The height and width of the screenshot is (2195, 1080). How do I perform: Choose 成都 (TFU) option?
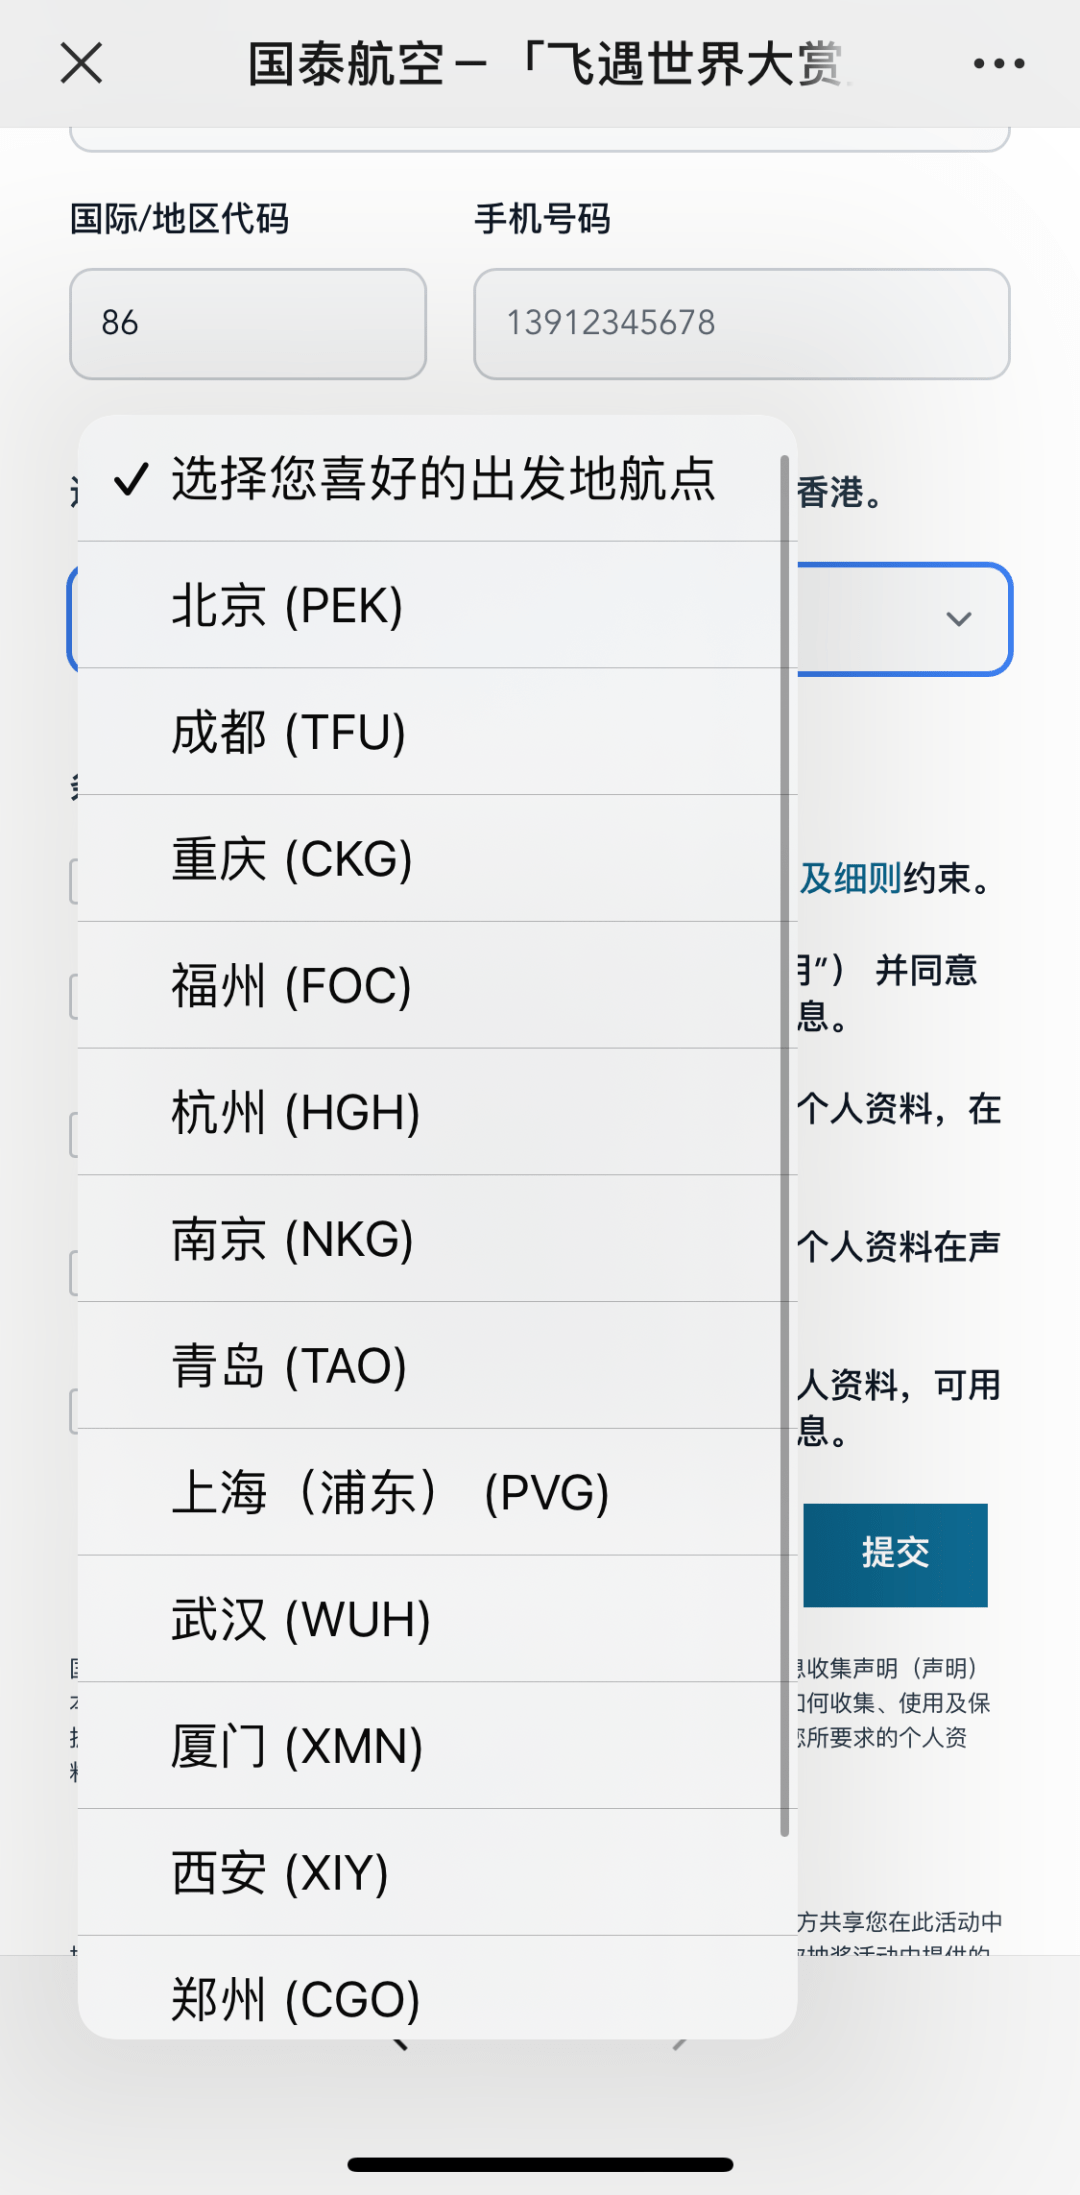[437, 732]
